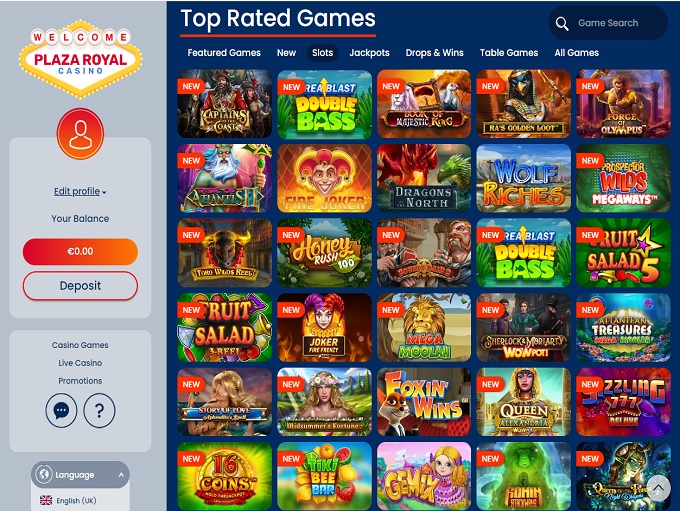Screen dimensions: 680x511
Task: Switch to the Jackpots tab
Action: (369, 53)
